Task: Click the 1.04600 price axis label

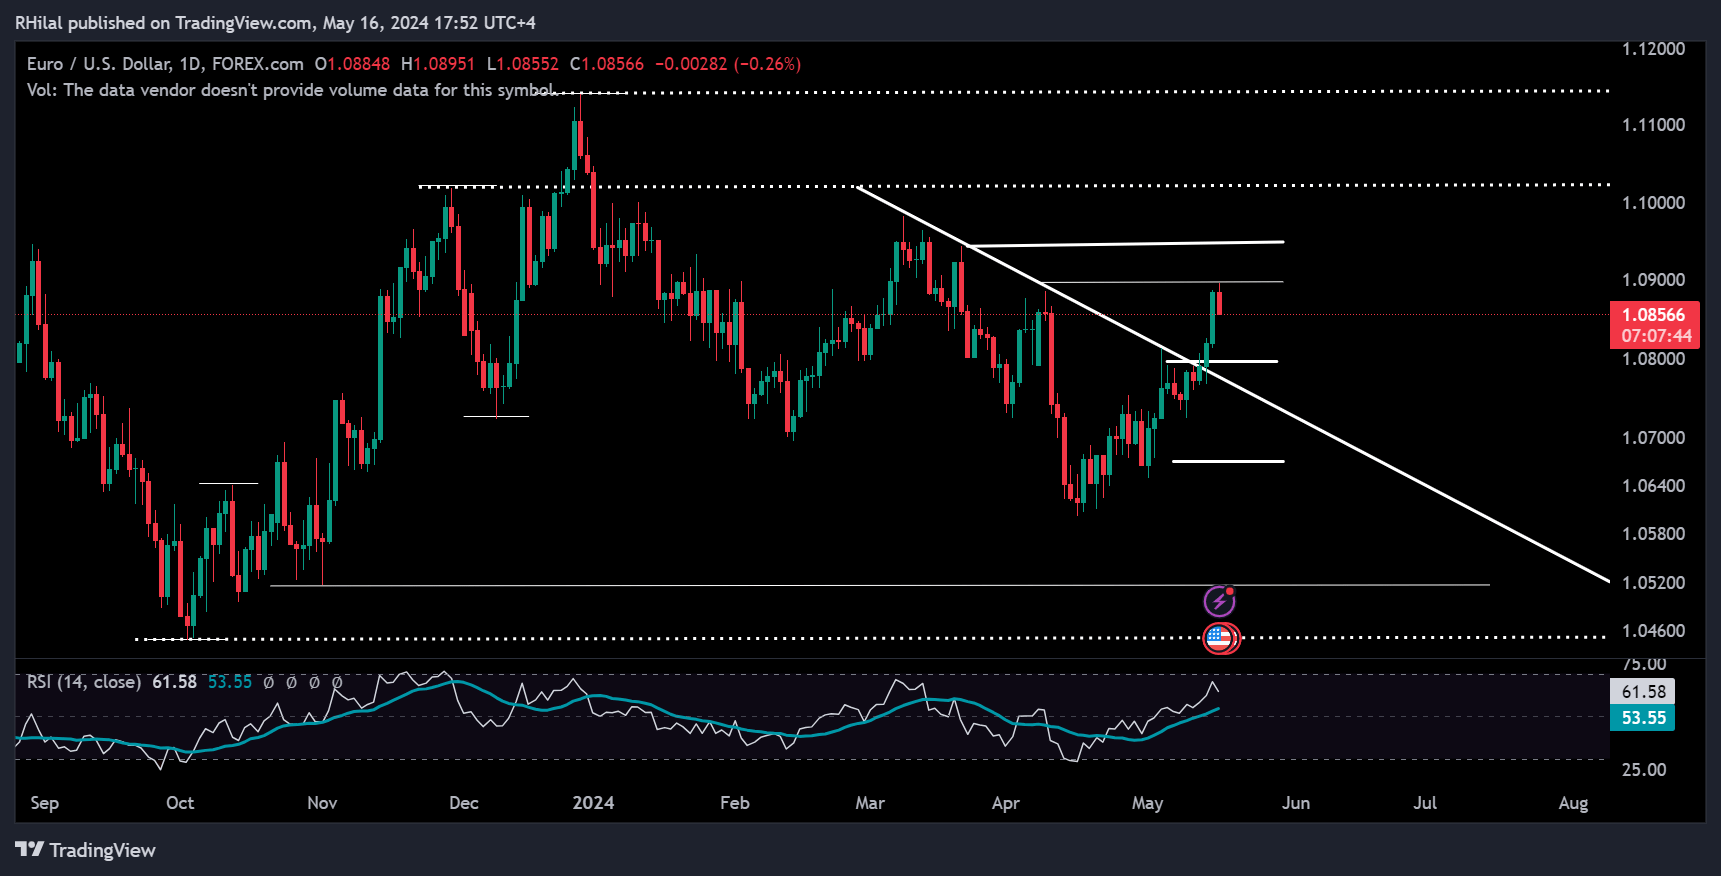Action: pyautogui.click(x=1653, y=631)
